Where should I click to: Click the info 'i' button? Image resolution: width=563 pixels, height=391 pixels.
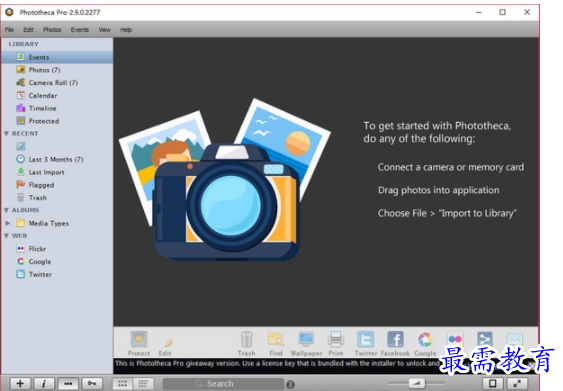44,384
